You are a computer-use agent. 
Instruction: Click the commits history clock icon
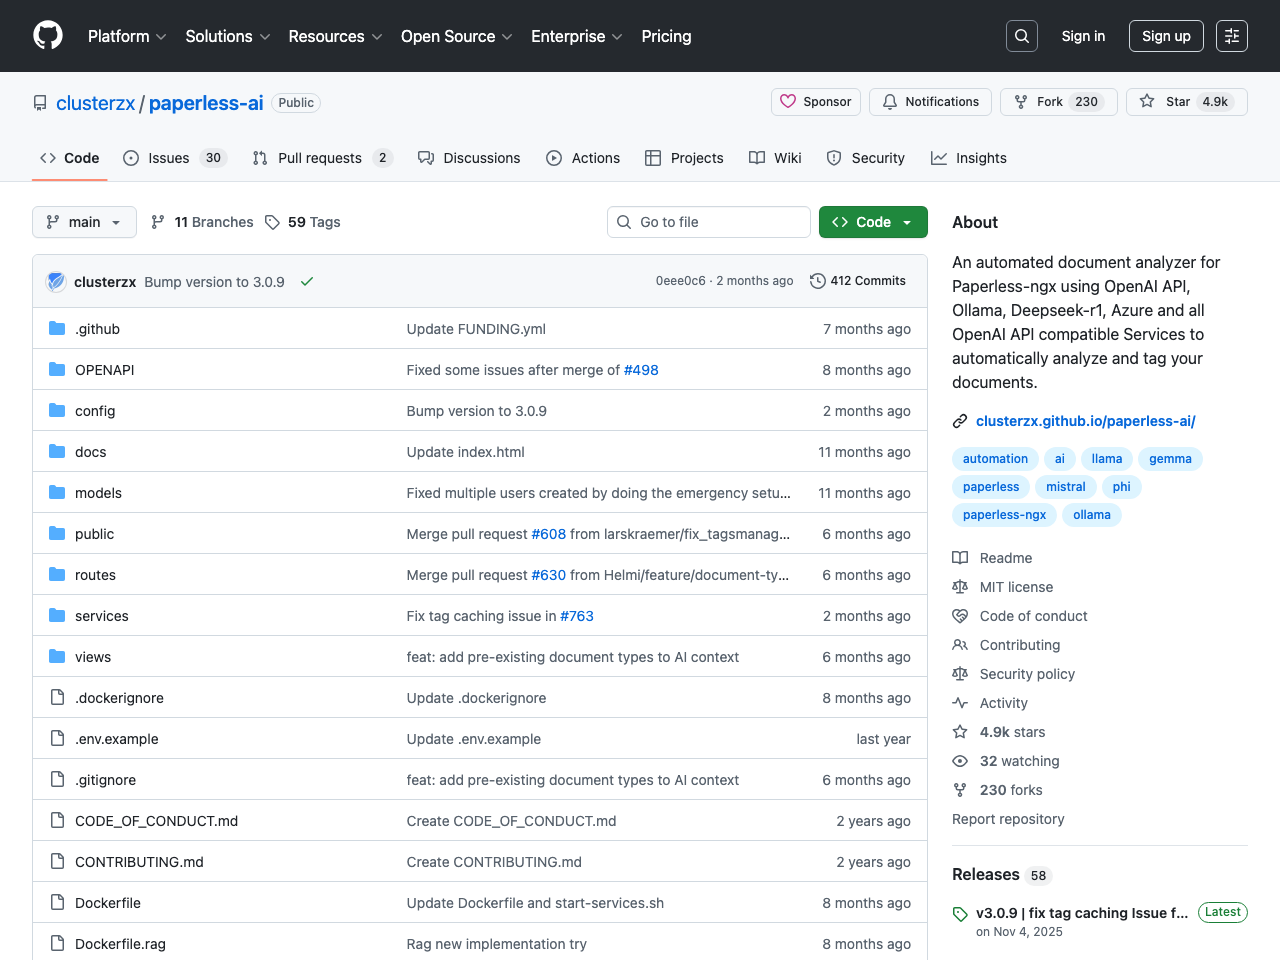[817, 281]
